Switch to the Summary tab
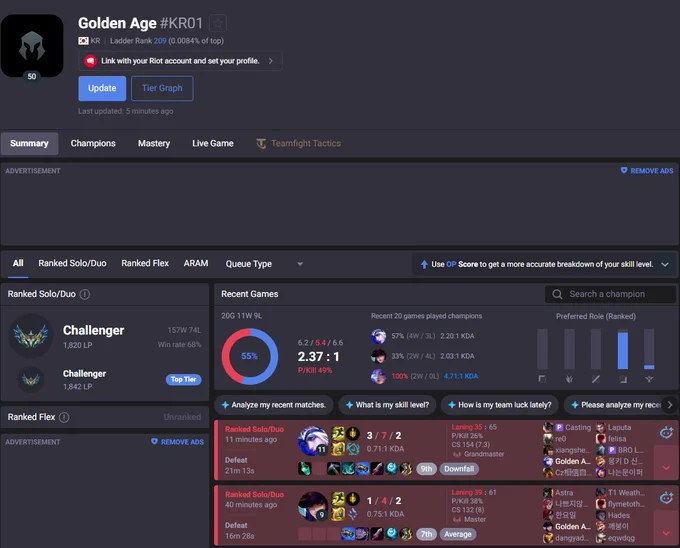Screen dimensions: 680x548 tap(29, 144)
